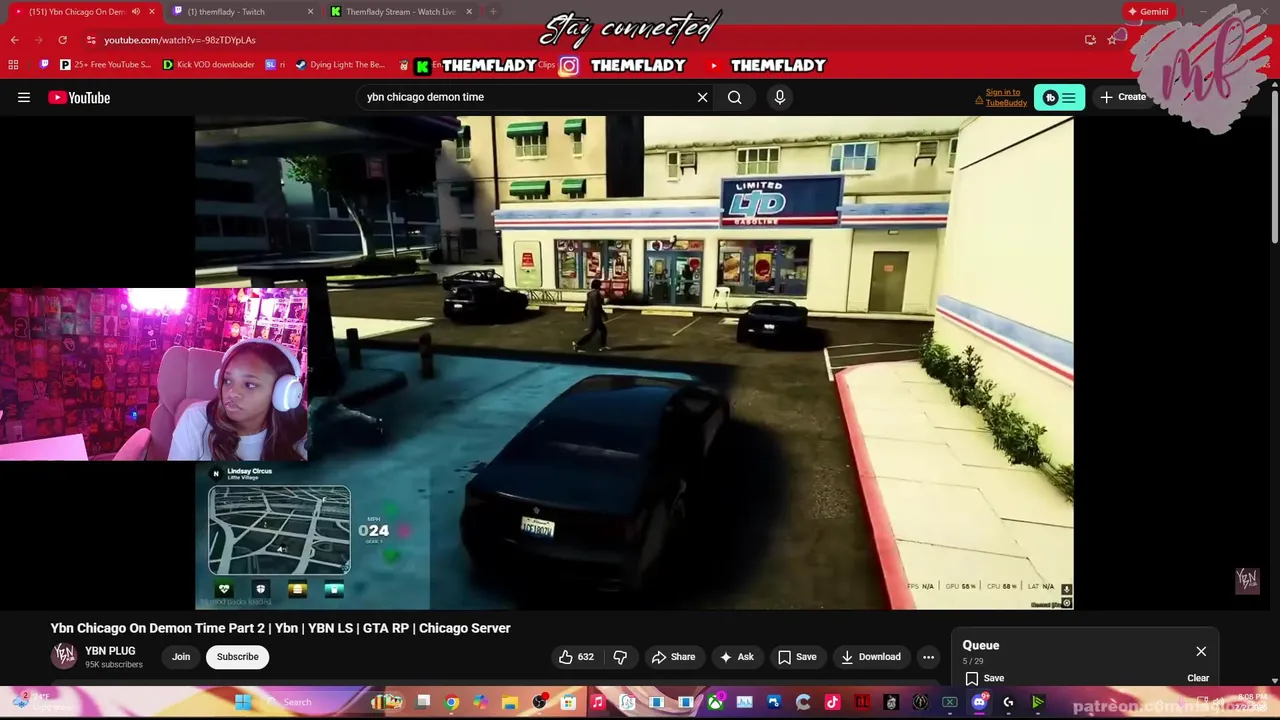
Task: Click the YouTube search magnifier button
Action: click(x=735, y=97)
